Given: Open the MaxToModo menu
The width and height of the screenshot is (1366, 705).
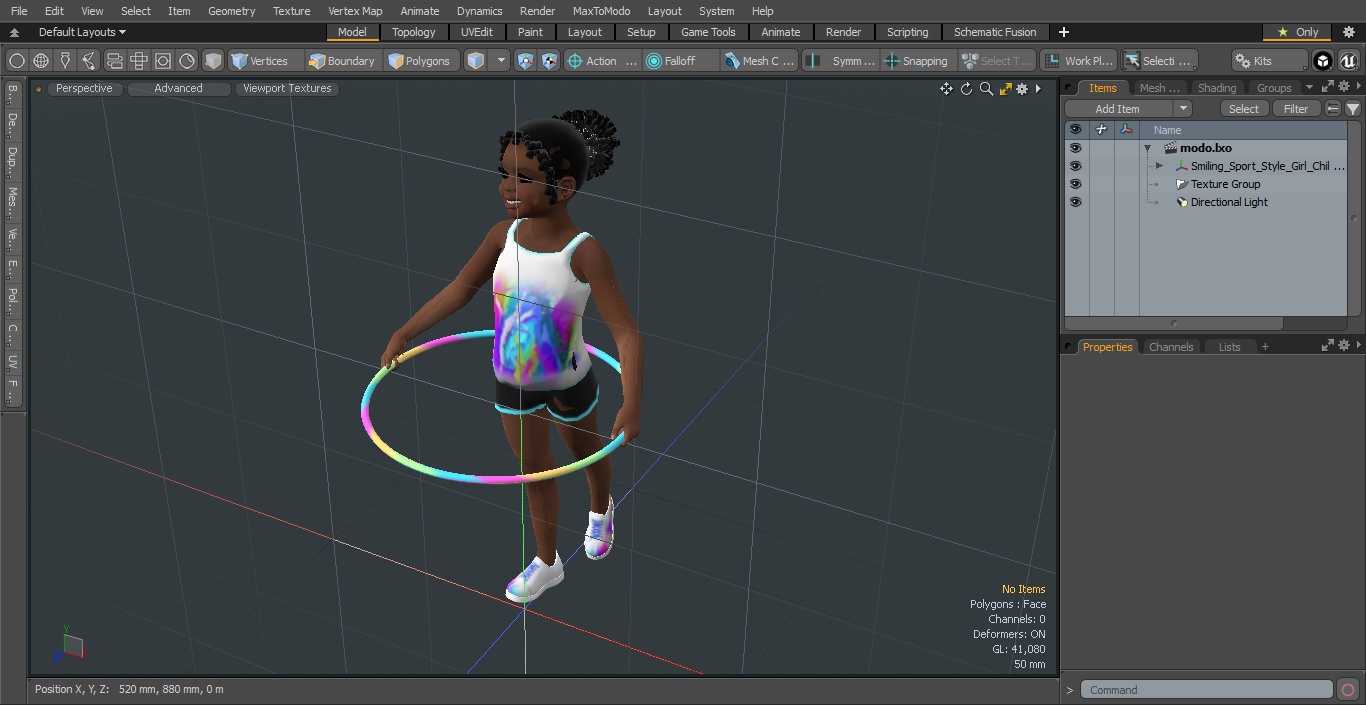Looking at the screenshot, I should (x=601, y=11).
